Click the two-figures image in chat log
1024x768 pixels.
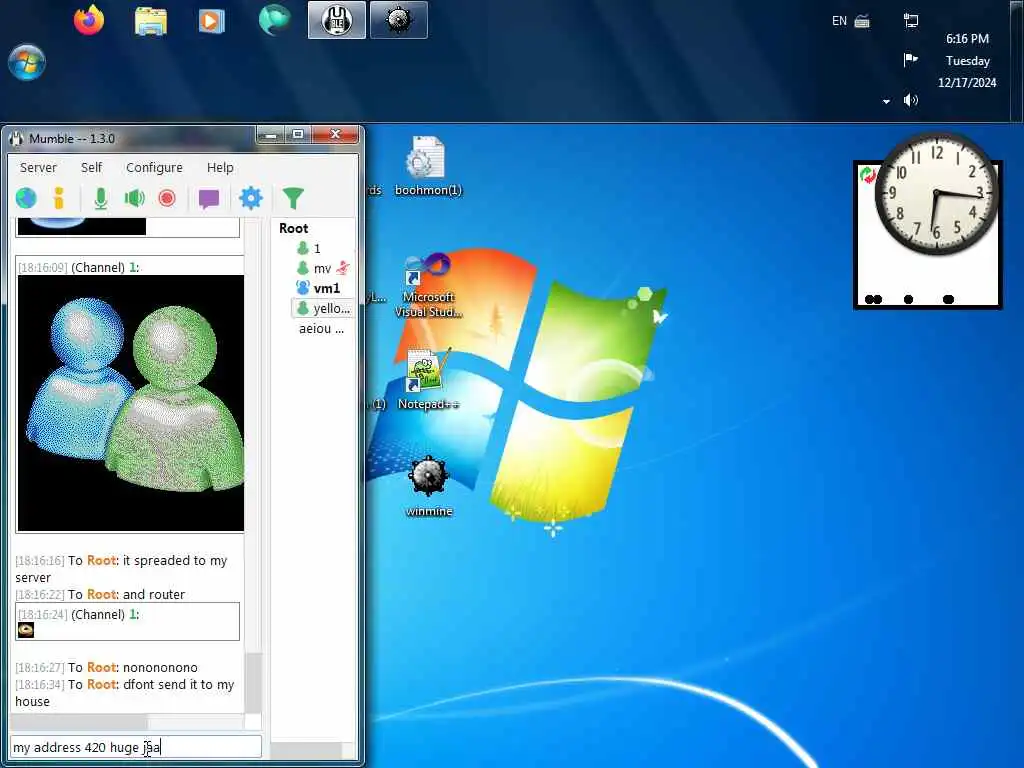(131, 403)
